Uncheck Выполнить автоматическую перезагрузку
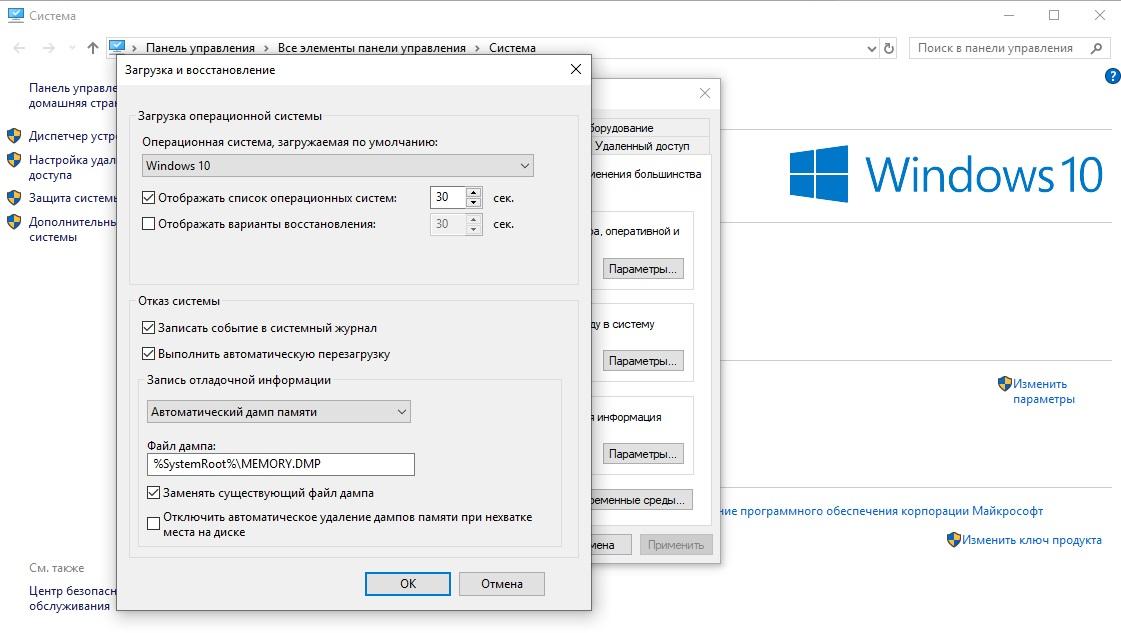The image size is (1121, 633). point(149,353)
